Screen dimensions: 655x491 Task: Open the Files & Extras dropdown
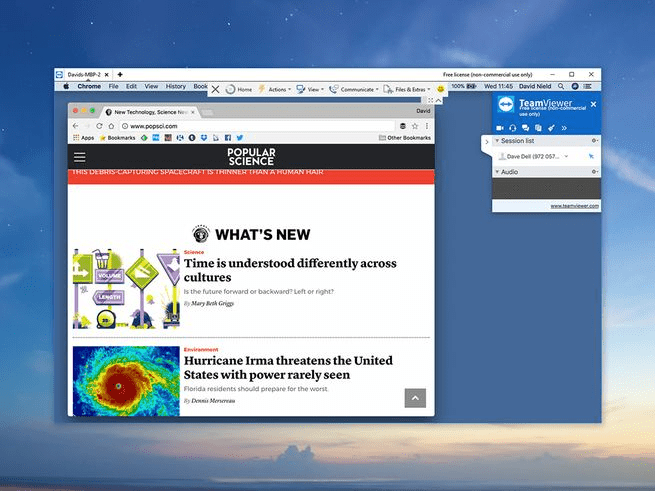pos(408,89)
